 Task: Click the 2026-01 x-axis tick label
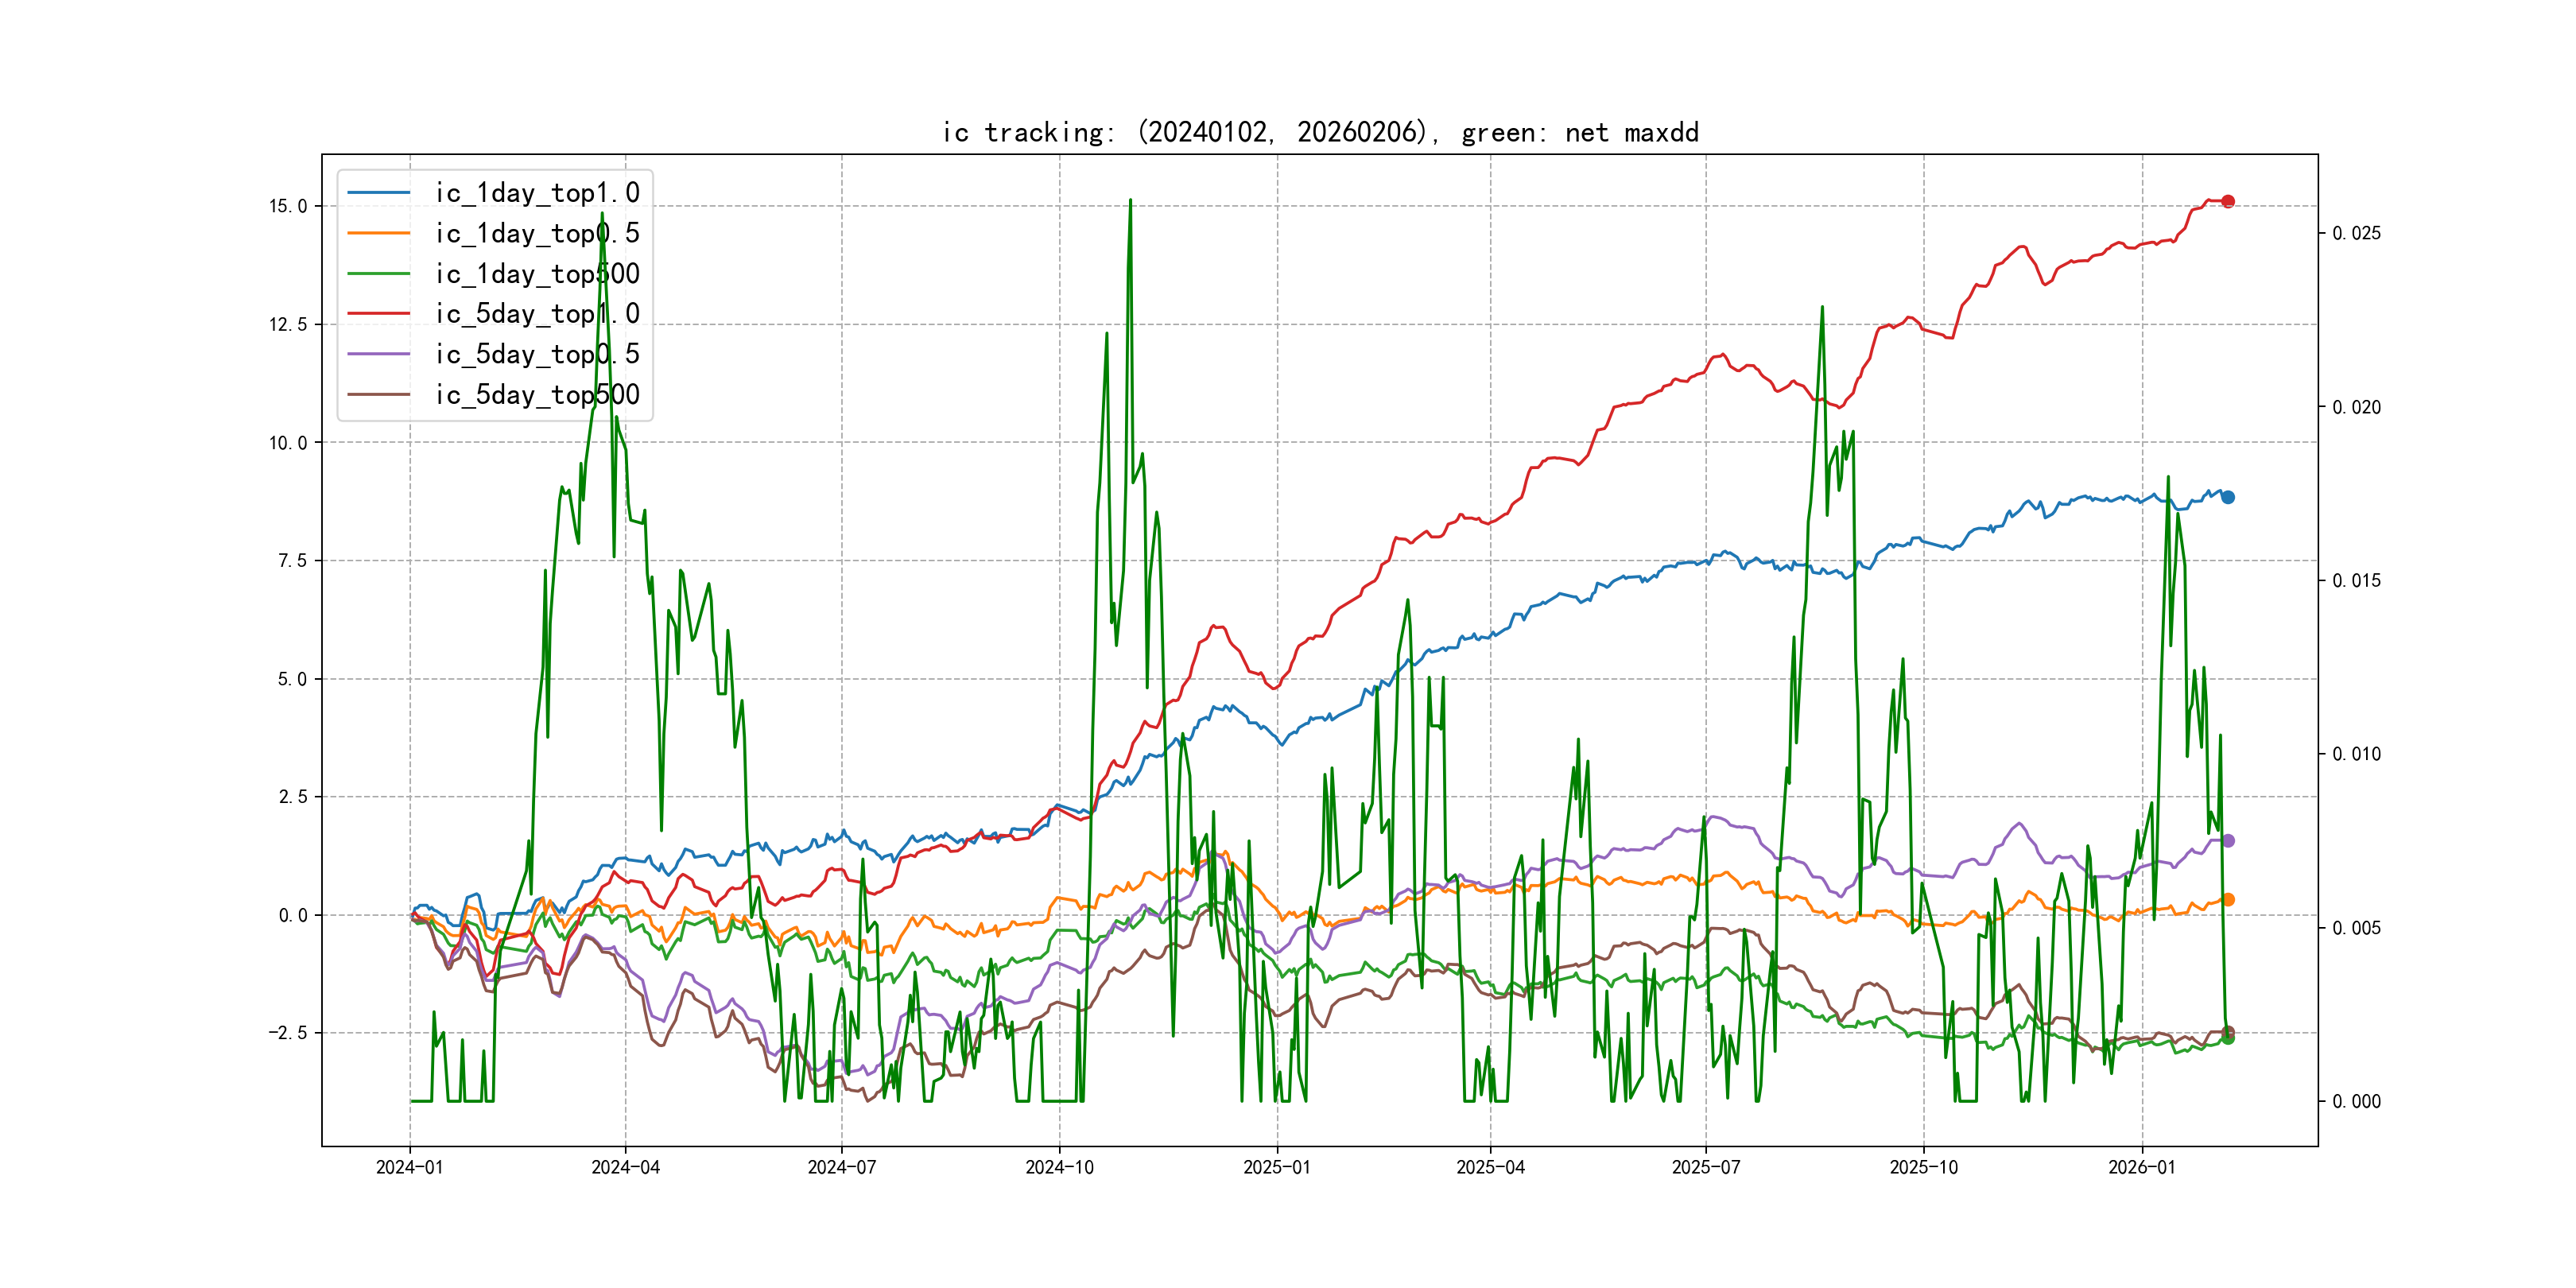tap(2141, 1167)
